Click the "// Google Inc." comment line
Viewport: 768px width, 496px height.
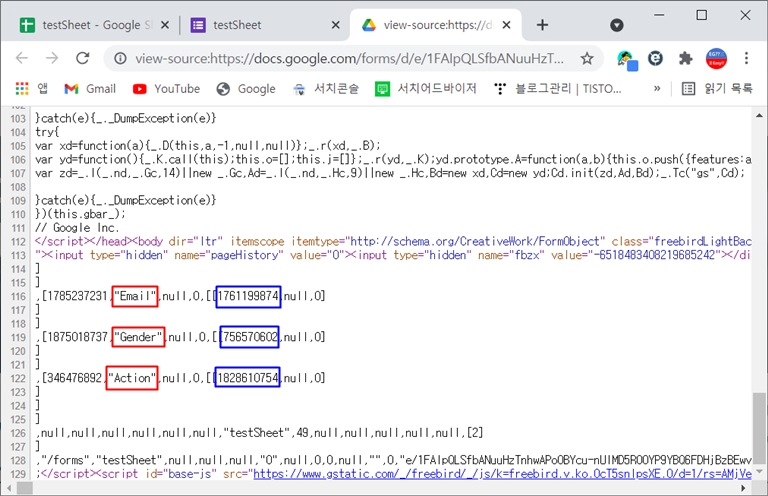(77, 228)
